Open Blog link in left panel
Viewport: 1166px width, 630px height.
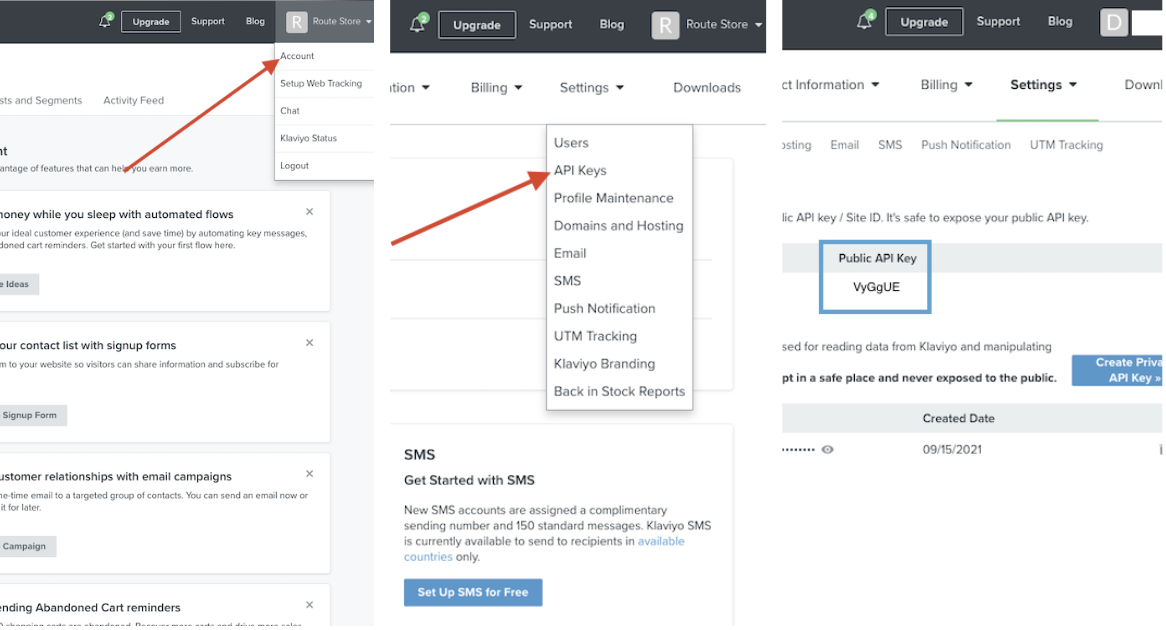pos(255,22)
